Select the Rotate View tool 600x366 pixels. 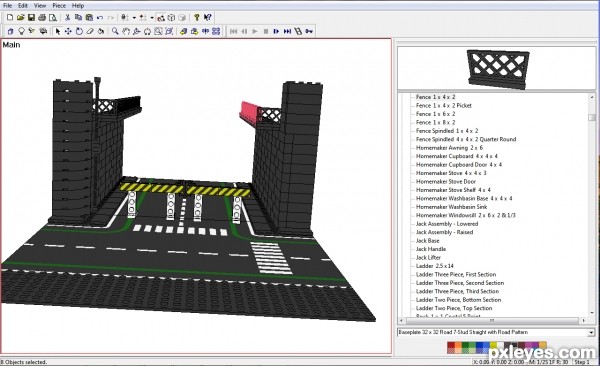[x=137, y=31]
